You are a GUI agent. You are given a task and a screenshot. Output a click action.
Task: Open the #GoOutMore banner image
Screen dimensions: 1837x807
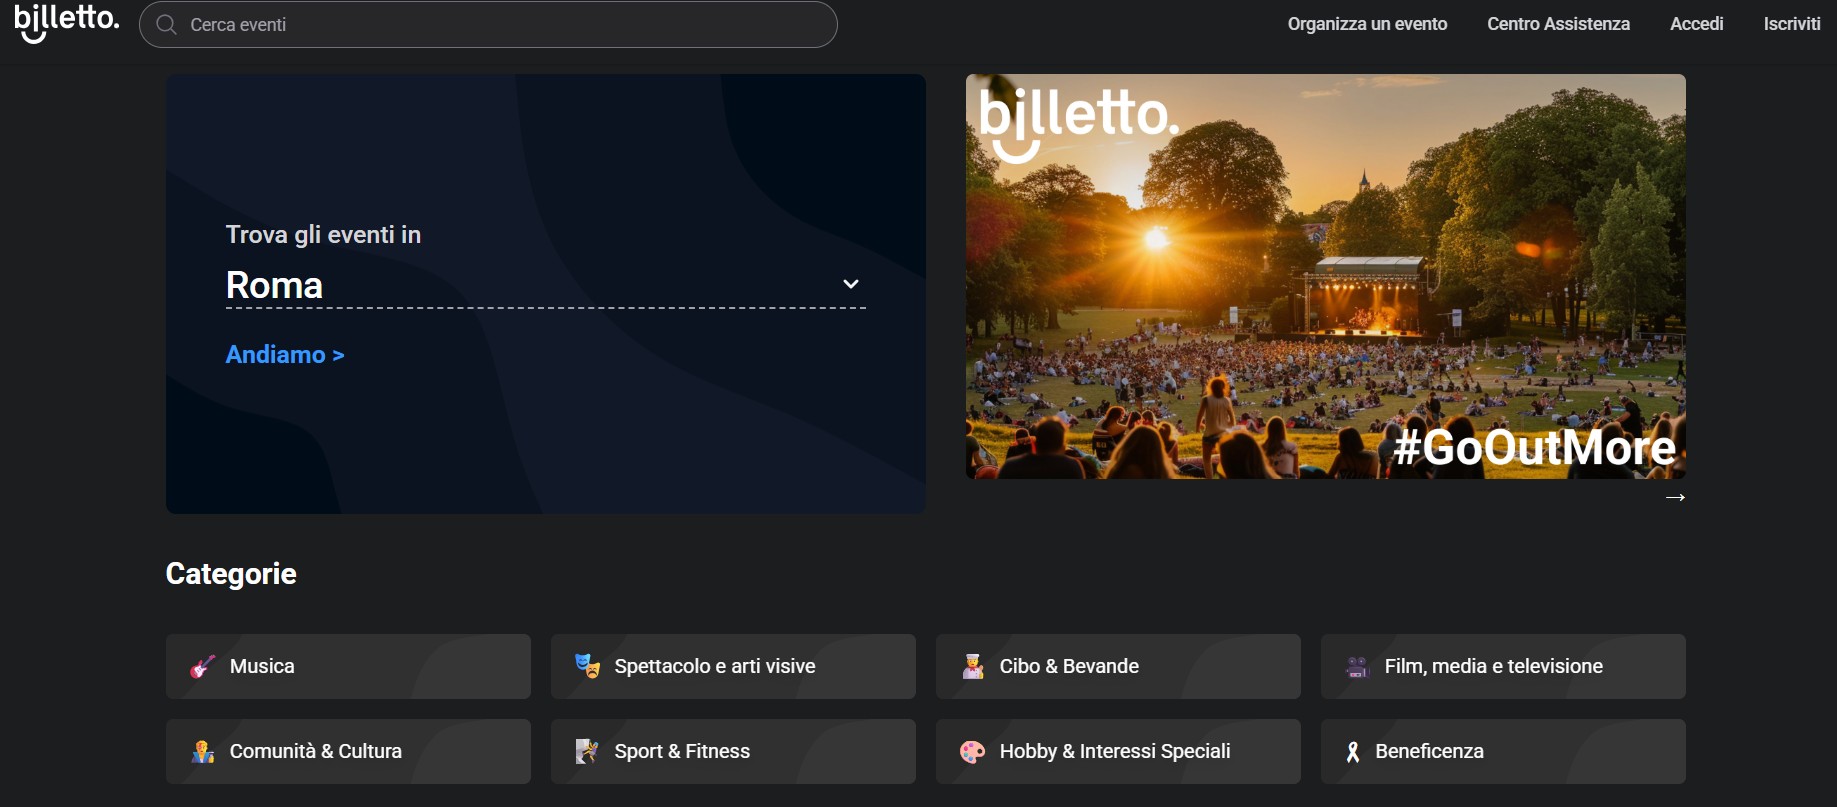pyautogui.click(x=1325, y=276)
